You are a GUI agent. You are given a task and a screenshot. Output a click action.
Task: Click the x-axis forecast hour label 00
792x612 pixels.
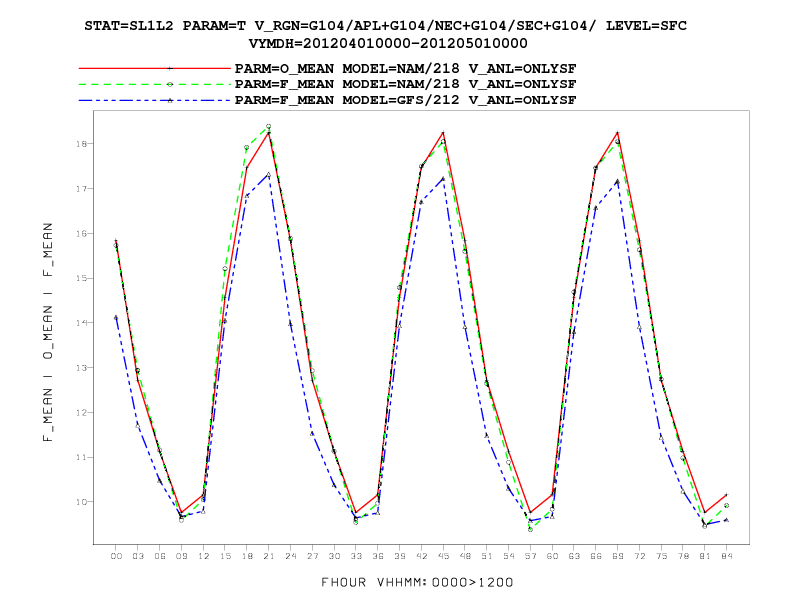pyautogui.click(x=116, y=556)
